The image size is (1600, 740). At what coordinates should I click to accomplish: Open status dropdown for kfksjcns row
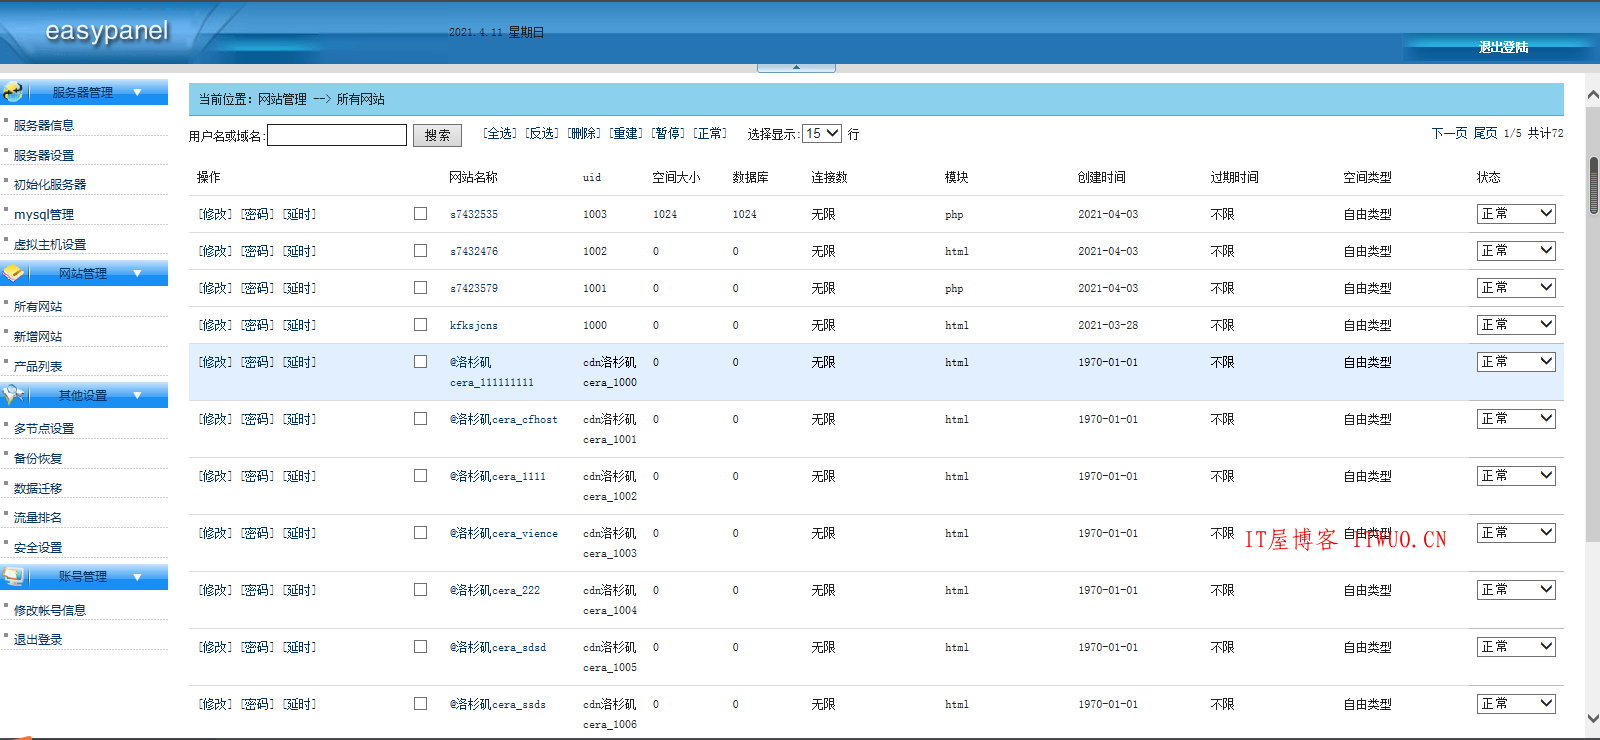coord(1516,324)
